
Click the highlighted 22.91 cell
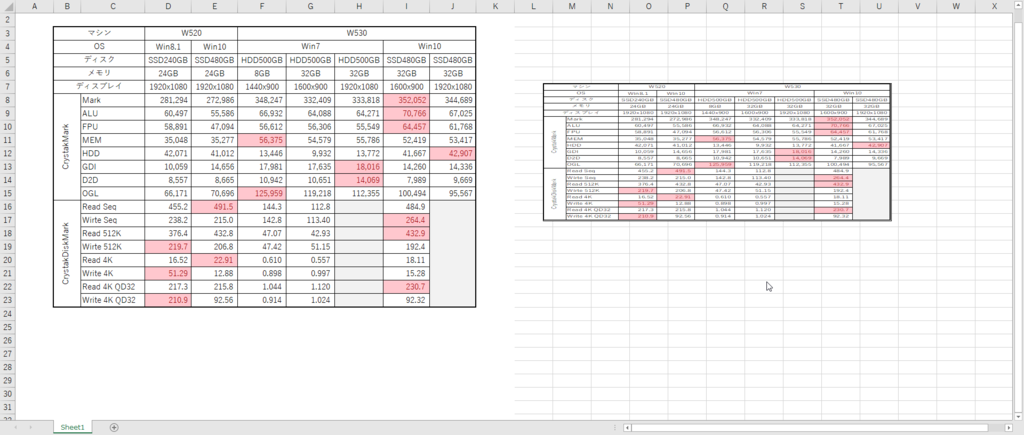215,261
